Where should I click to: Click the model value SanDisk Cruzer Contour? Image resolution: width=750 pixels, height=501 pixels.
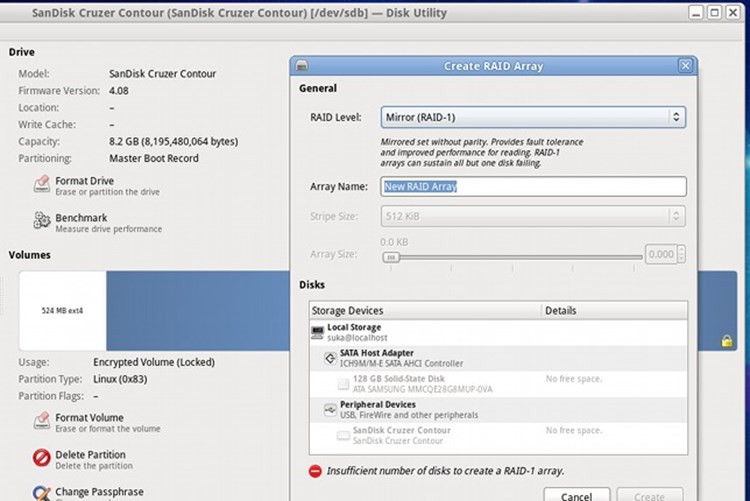[x=162, y=74]
